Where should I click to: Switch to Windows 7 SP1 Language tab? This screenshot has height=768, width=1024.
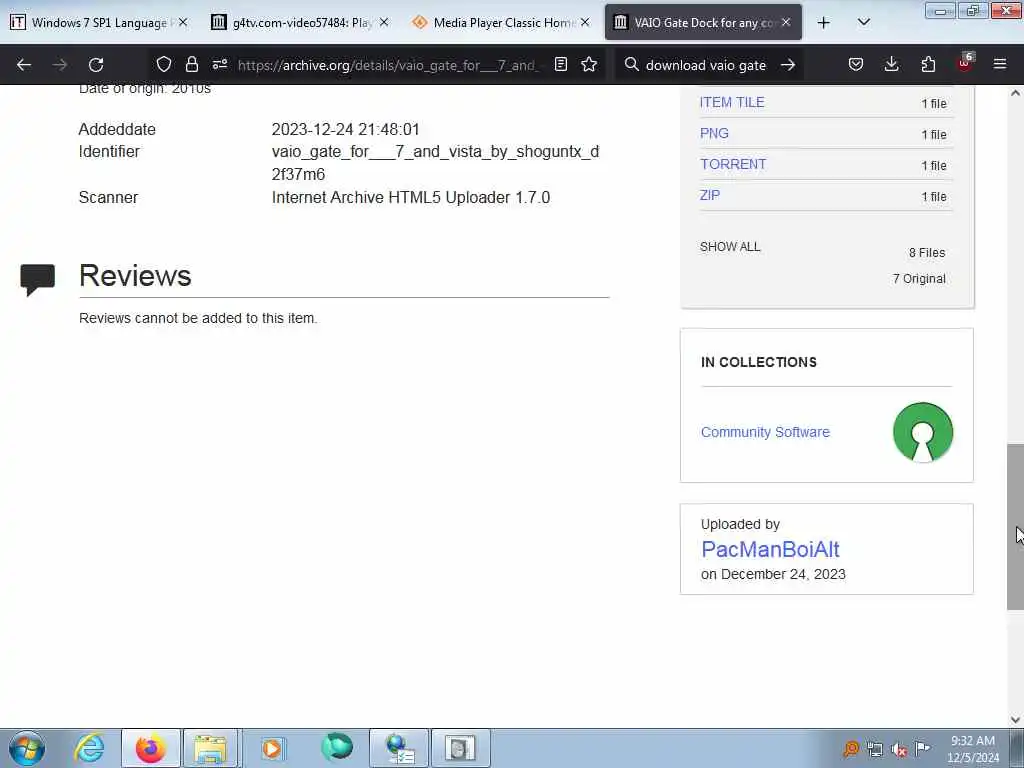99,23
